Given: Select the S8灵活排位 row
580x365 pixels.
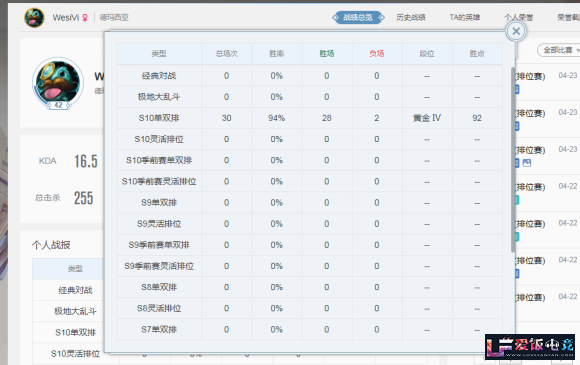Looking at the screenshot, I should pyautogui.click(x=309, y=308).
